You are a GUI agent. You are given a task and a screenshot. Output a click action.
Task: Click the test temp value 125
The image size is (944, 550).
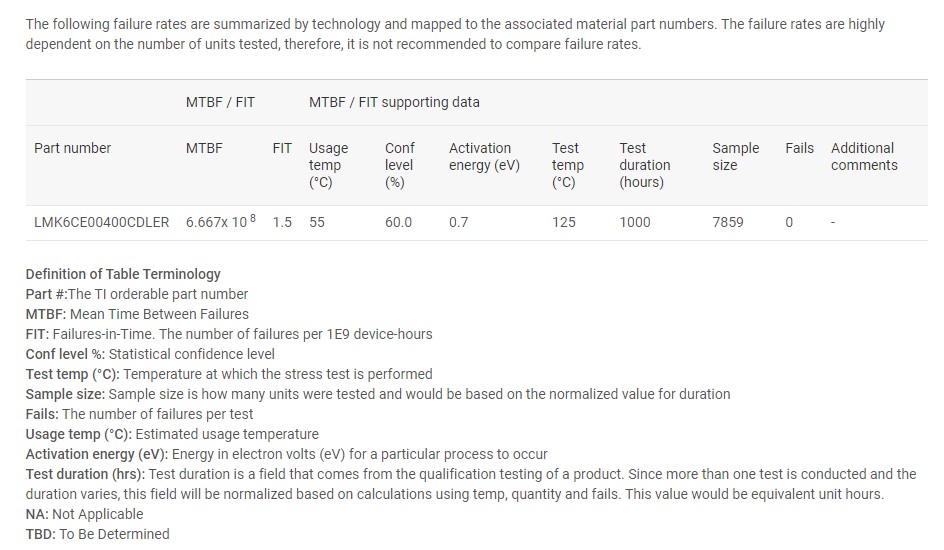coord(563,222)
